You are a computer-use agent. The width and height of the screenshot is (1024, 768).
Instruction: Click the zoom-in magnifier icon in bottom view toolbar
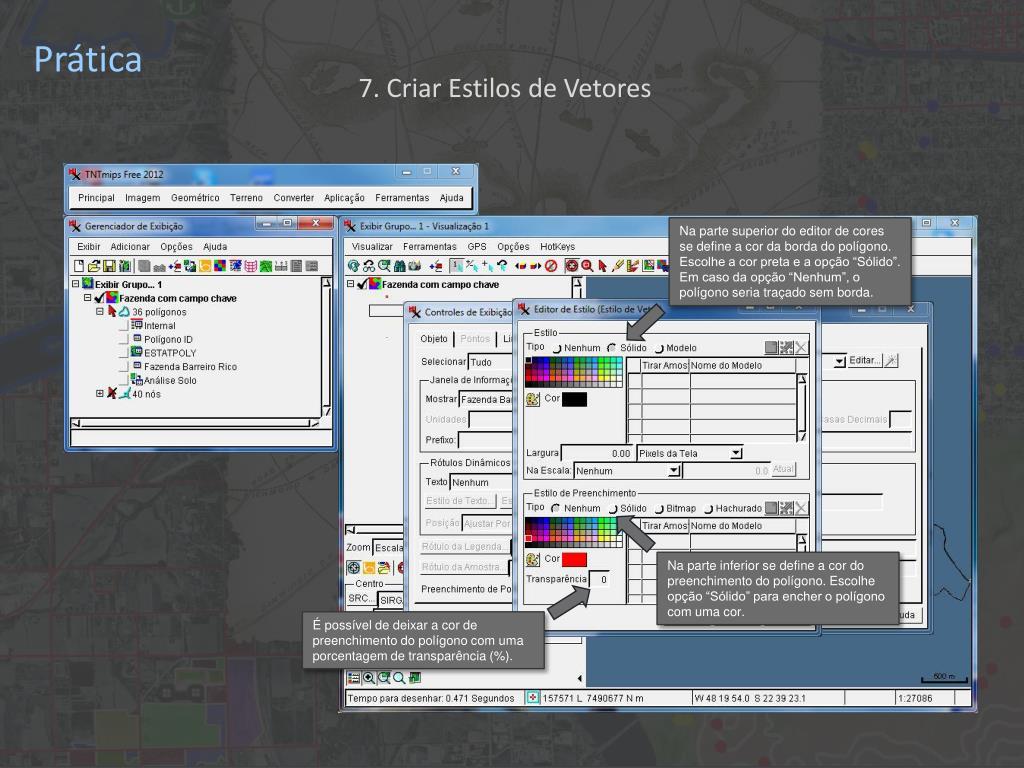(369, 678)
